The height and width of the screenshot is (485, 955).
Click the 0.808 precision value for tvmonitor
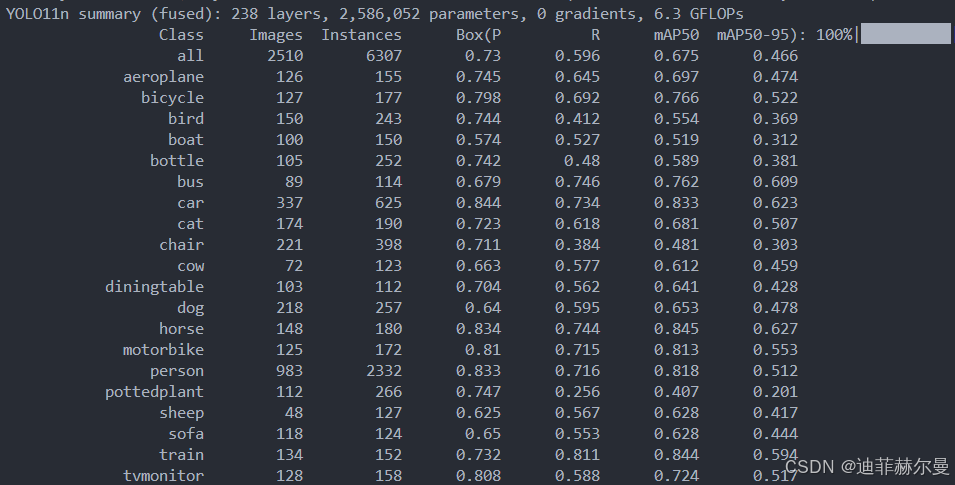pyautogui.click(x=478, y=476)
